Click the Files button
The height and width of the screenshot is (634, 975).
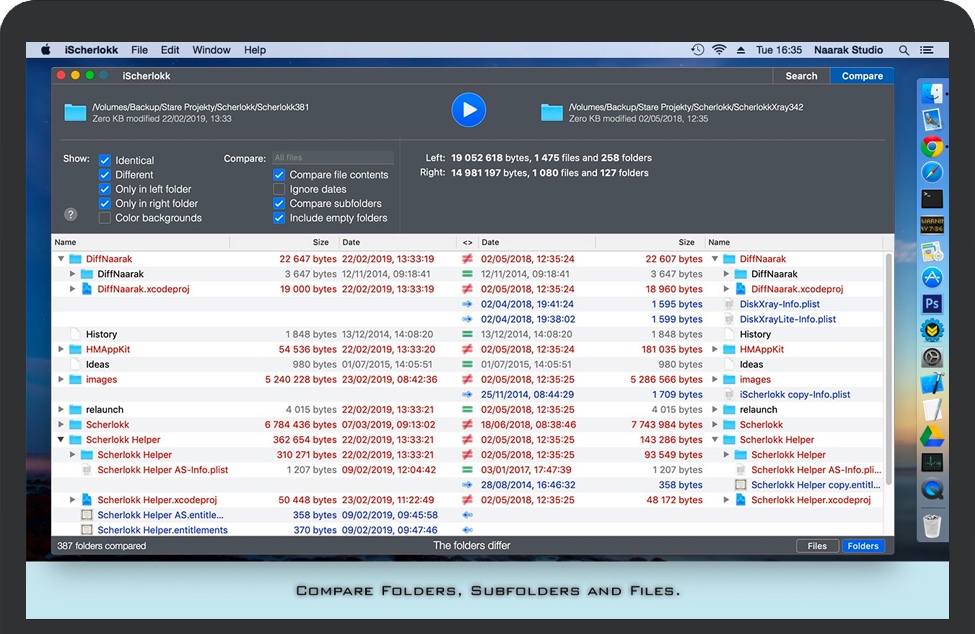[817, 546]
